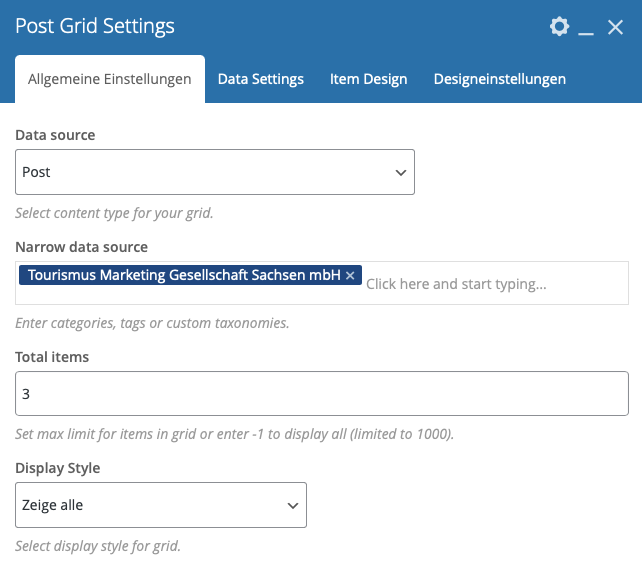Viewport: 642px width, 573px height.
Task: Click the 'Enter categories, tags or custom taxonomies' hint
Action: tap(152, 323)
